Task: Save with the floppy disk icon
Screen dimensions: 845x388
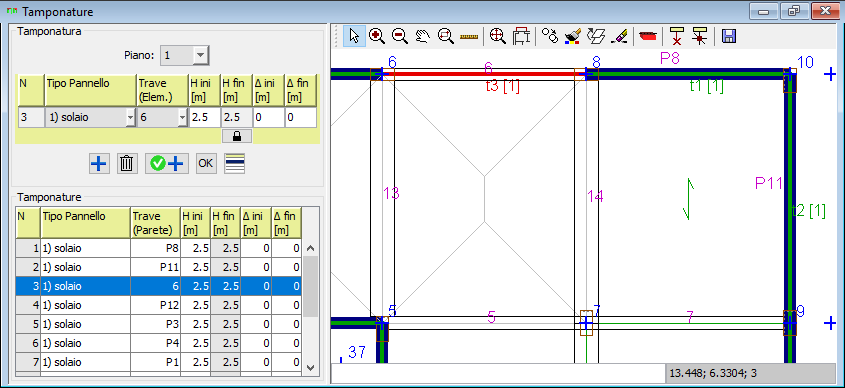Action: click(x=729, y=36)
